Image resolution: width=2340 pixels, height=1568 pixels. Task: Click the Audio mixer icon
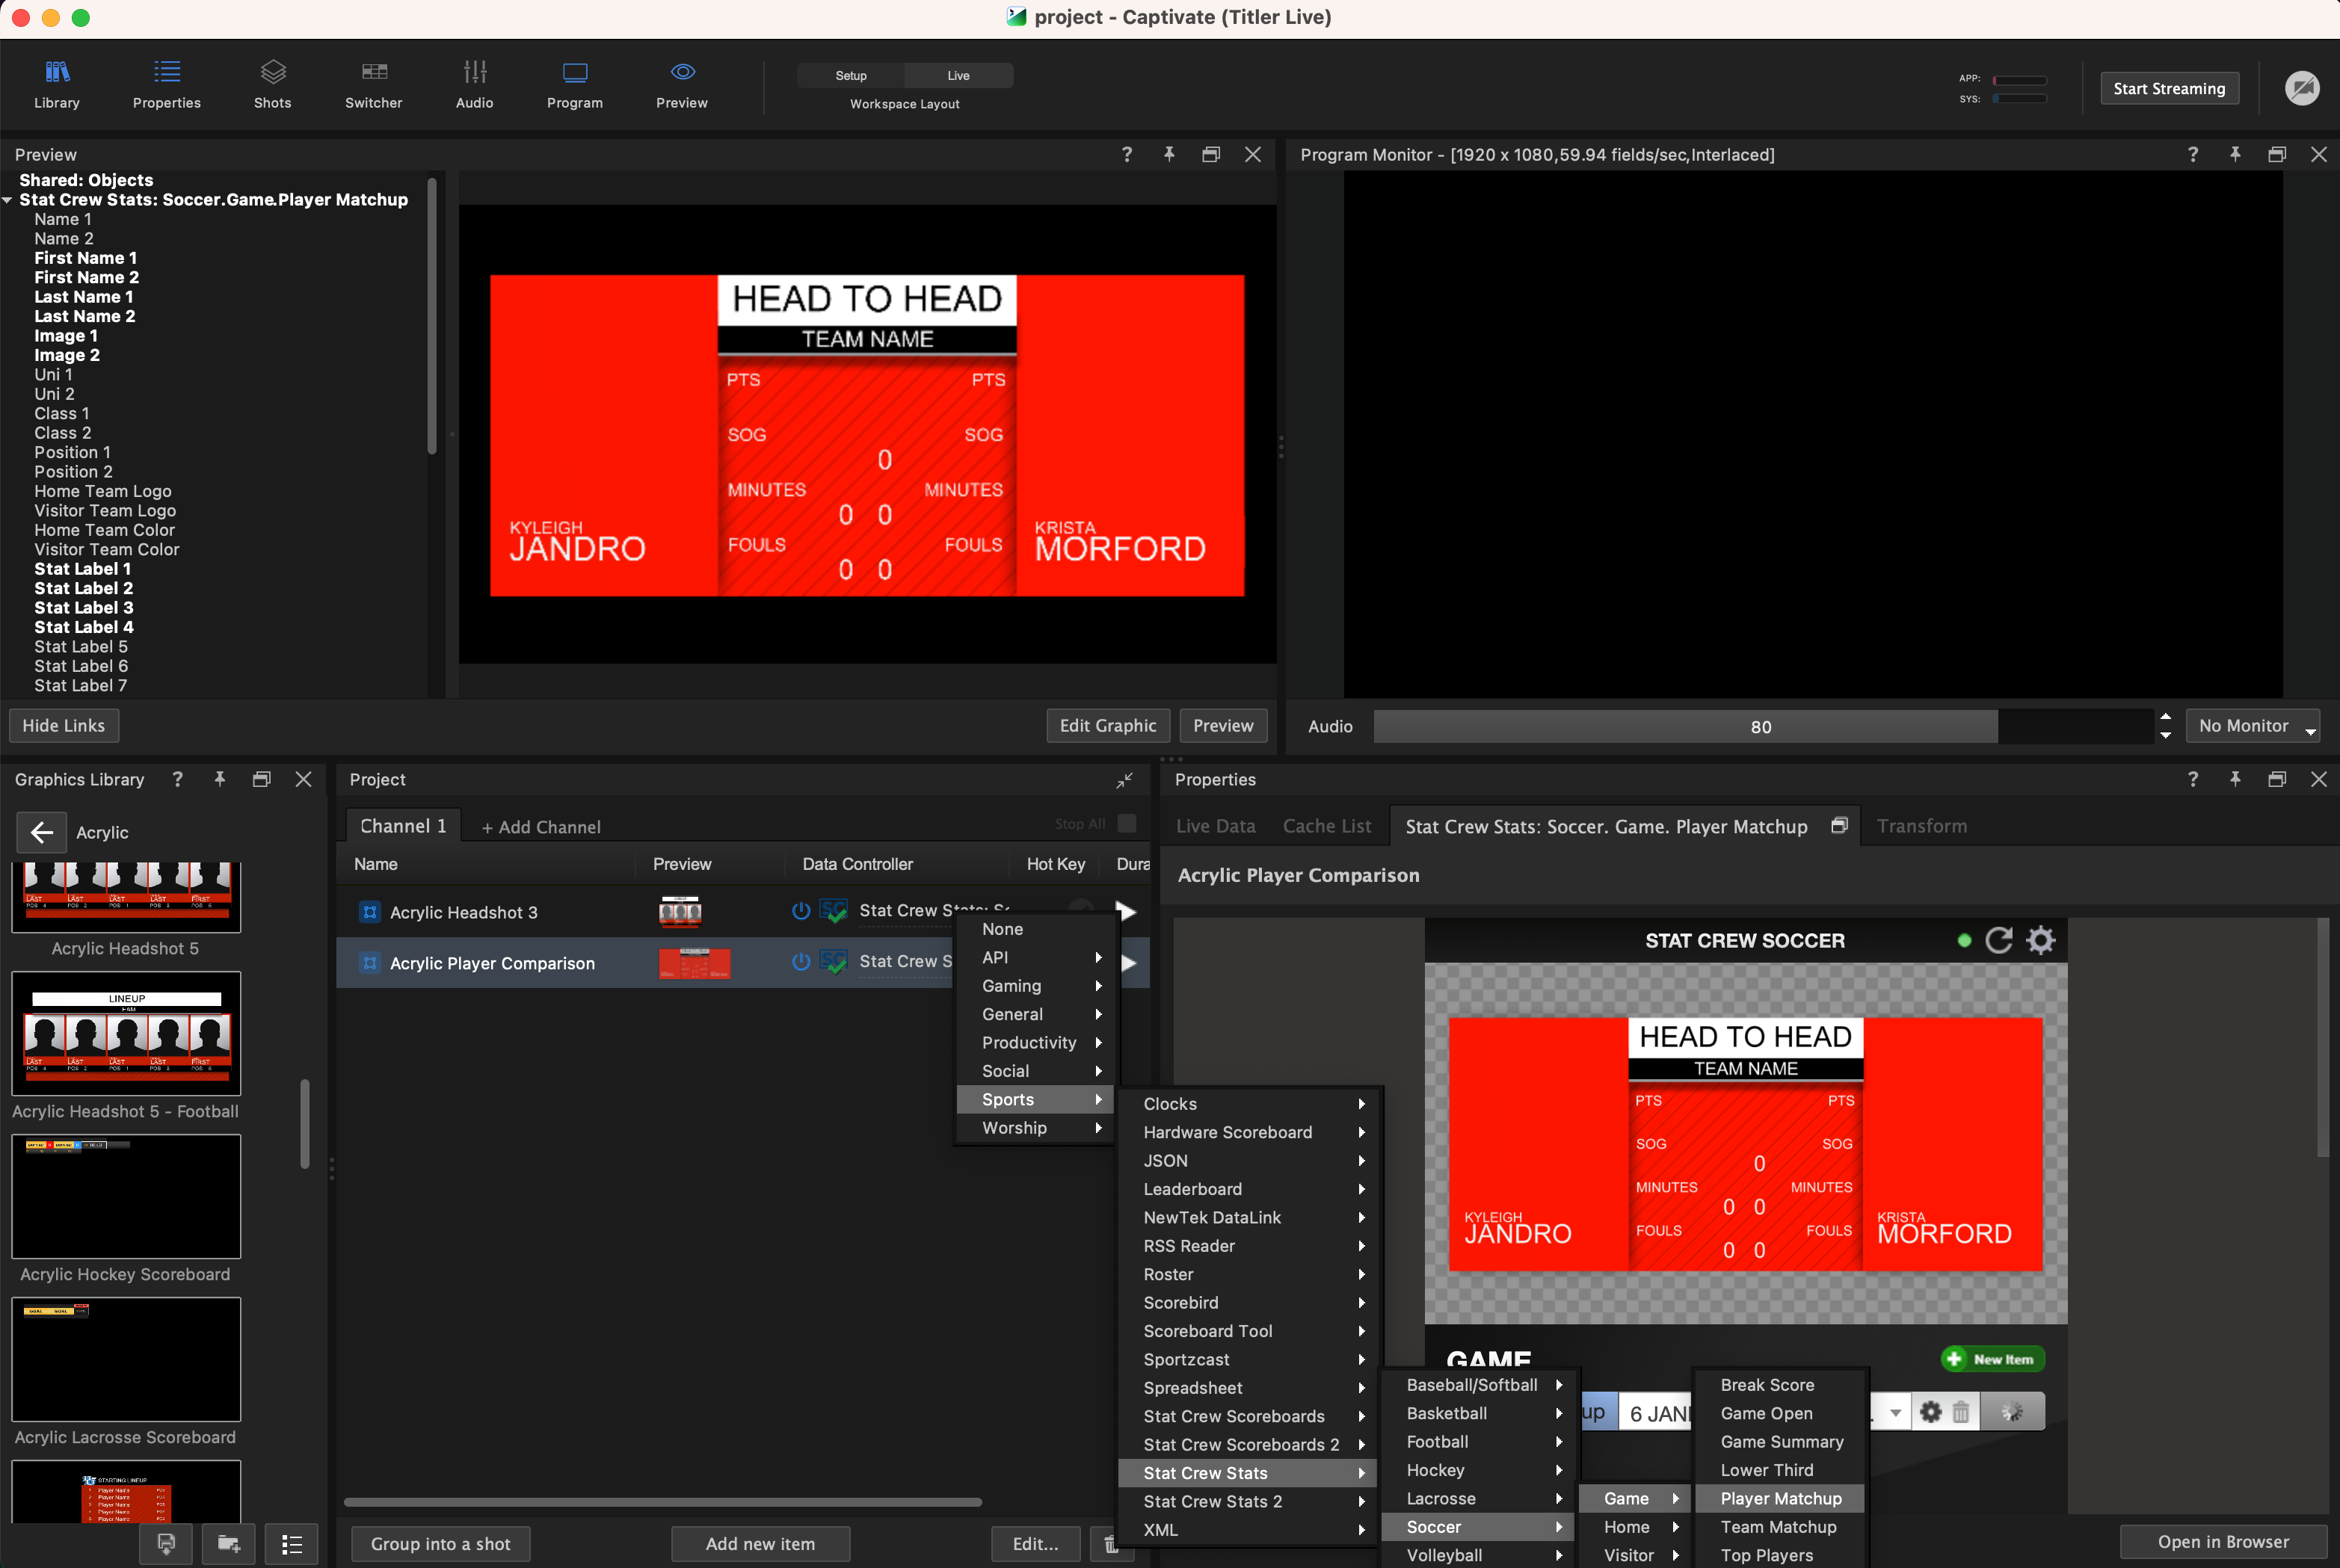click(x=474, y=72)
